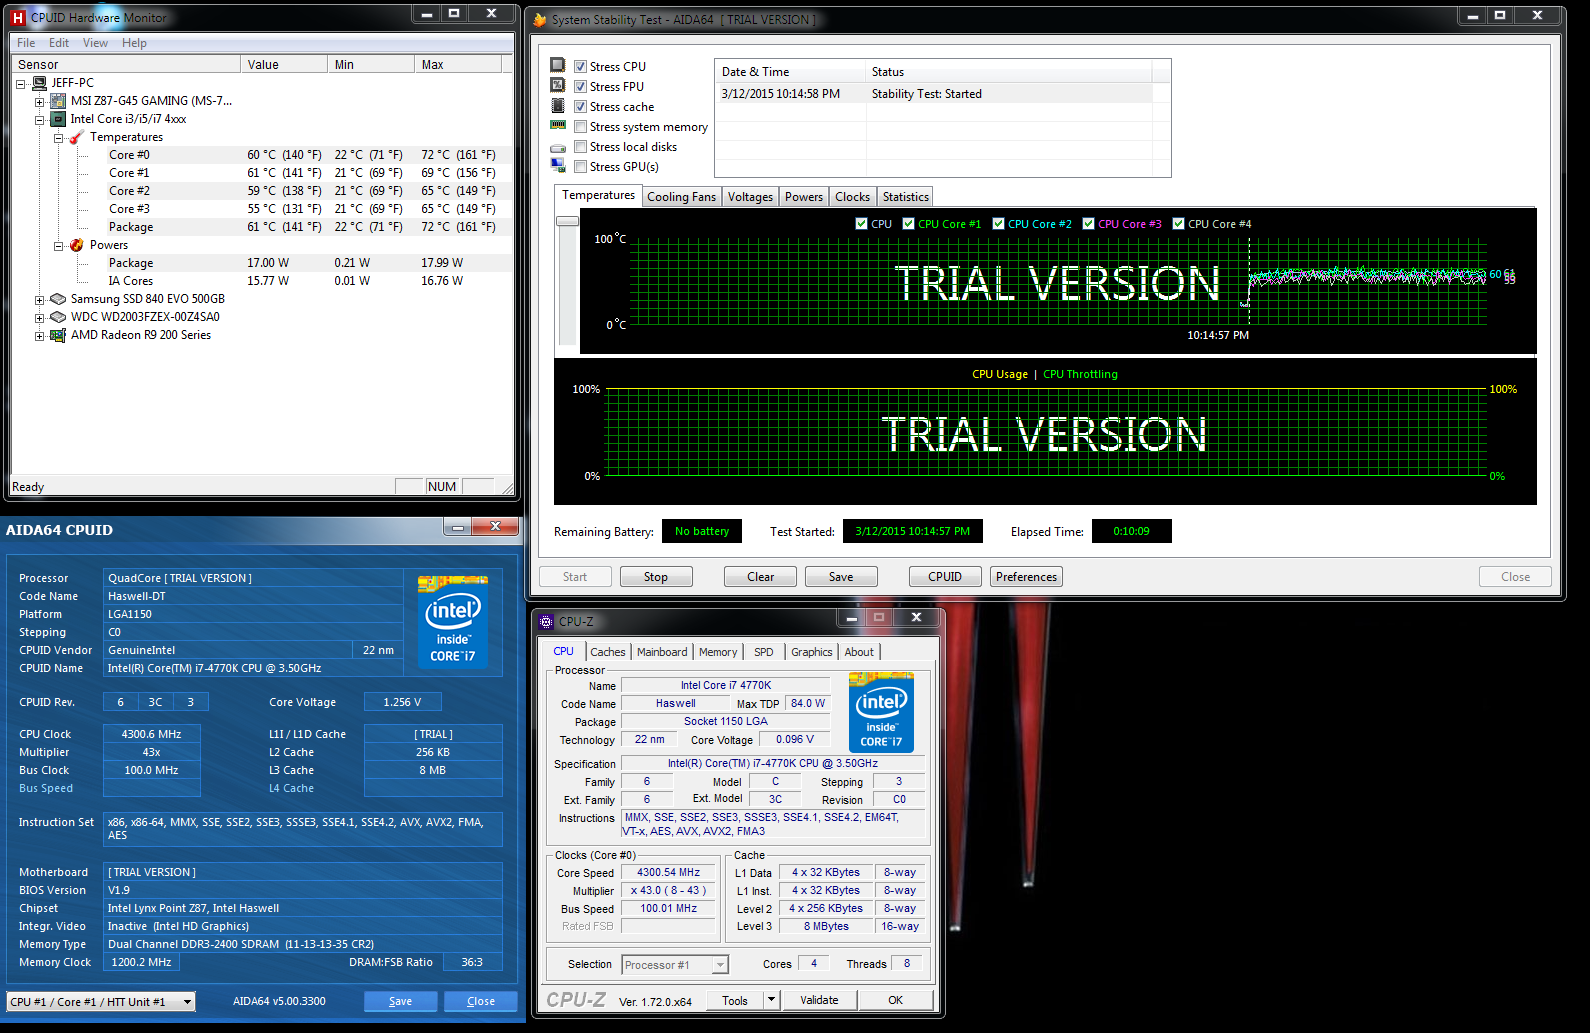Collapse the Intel Core i3/i5/i7 4xxx node
The image size is (1590, 1033).
tap(39, 120)
